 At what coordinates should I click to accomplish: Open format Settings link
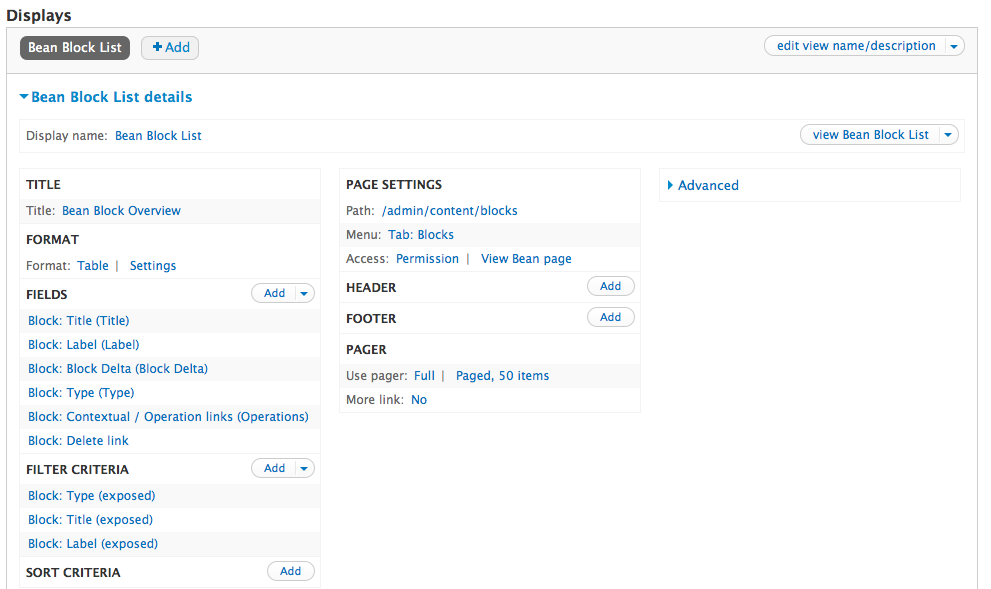coord(153,265)
